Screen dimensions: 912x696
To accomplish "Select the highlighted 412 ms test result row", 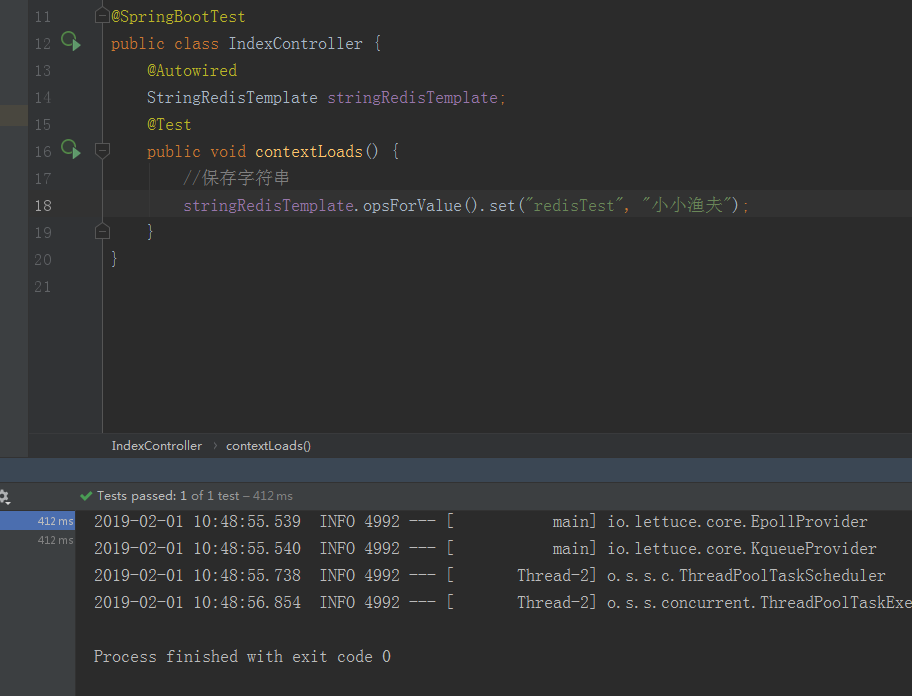I will pos(37,521).
